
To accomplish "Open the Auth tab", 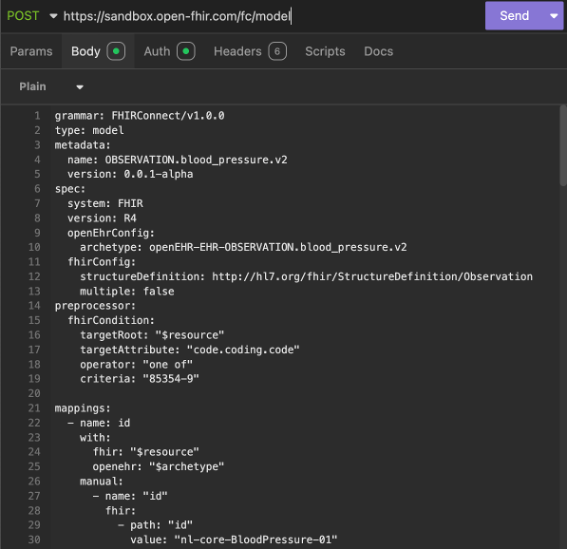I will 157,51.
